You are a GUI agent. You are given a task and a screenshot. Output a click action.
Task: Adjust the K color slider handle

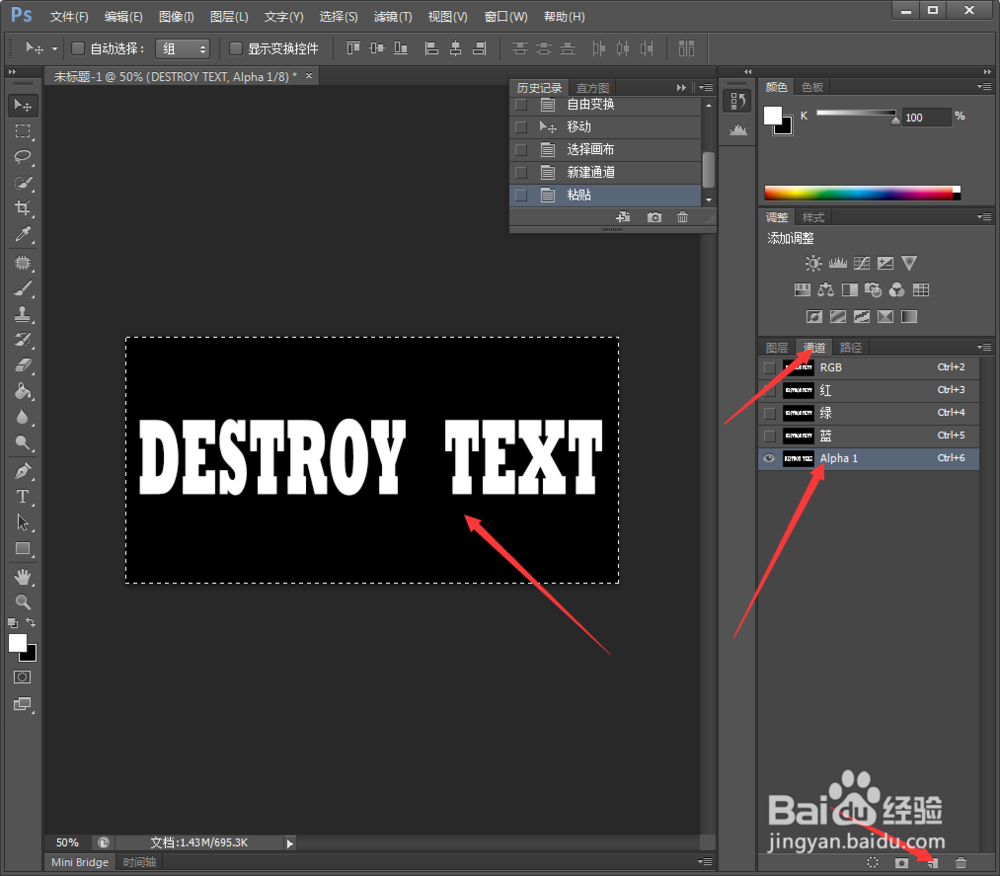coord(895,119)
